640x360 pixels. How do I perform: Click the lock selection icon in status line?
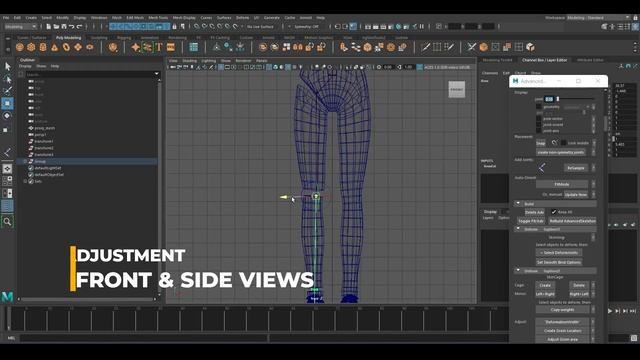(174, 27)
